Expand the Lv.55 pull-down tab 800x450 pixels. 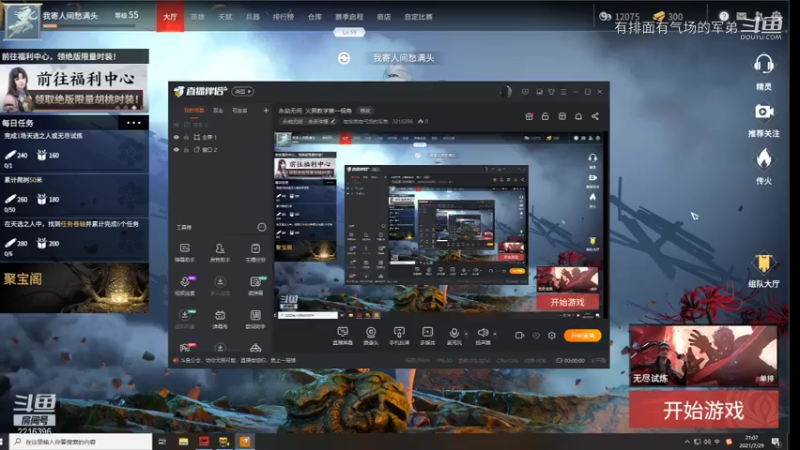click(349, 32)
